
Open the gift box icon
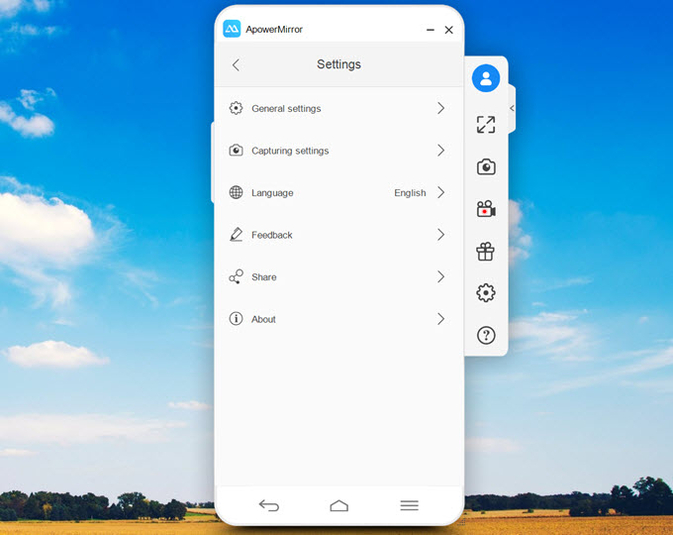(485, 251)
